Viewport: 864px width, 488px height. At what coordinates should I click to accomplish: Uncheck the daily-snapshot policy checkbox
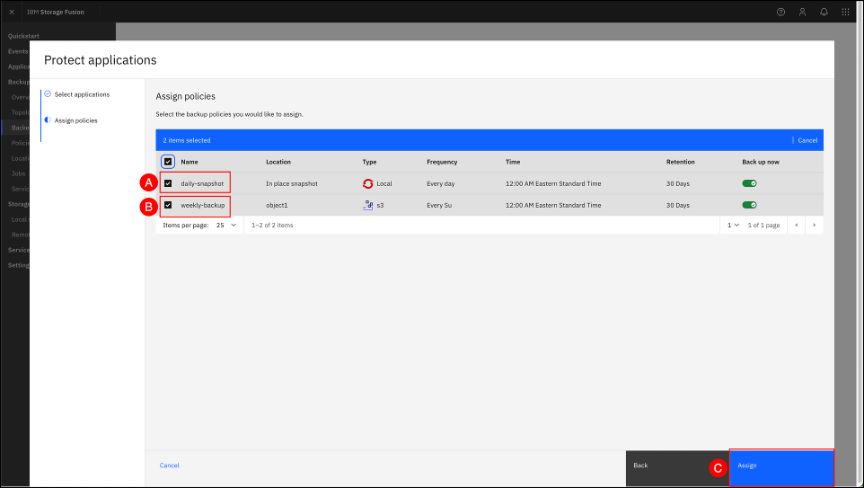coord(168,184)
